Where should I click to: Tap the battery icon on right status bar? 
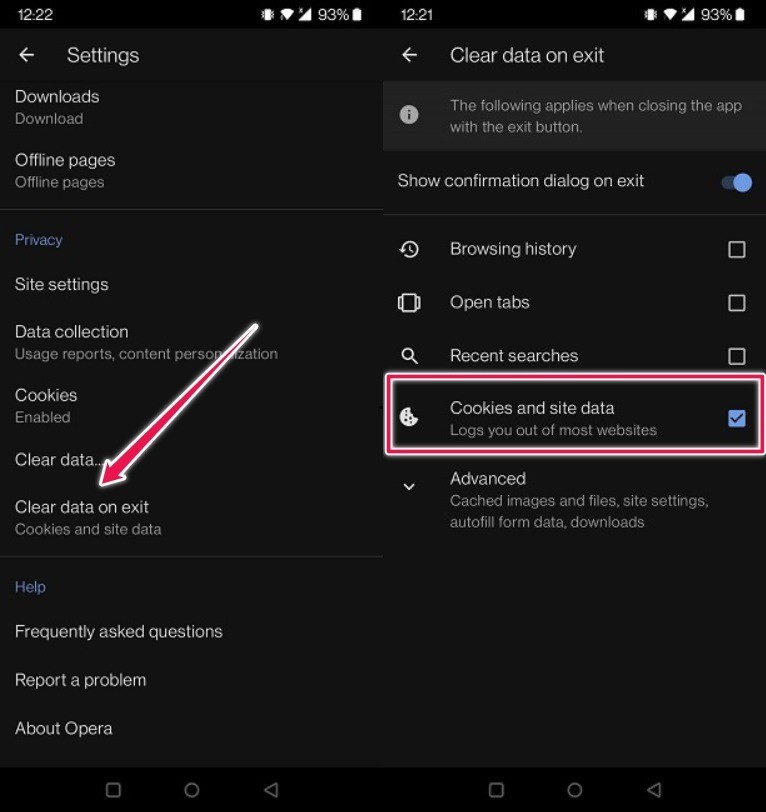click(740, 14)
